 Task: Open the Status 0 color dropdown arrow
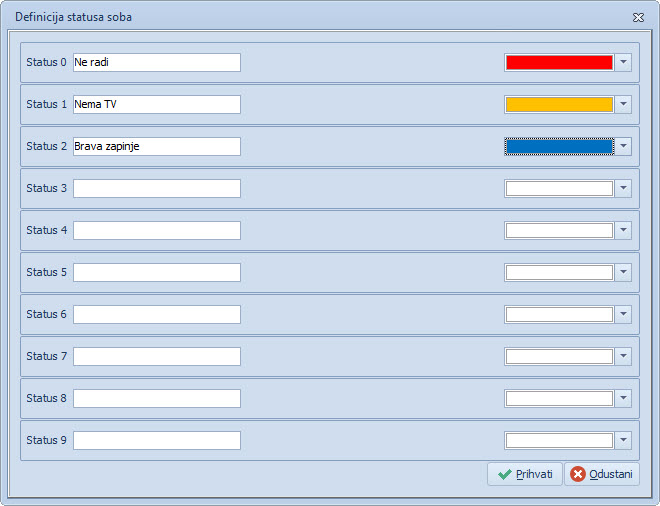click(x=624, y=62)
